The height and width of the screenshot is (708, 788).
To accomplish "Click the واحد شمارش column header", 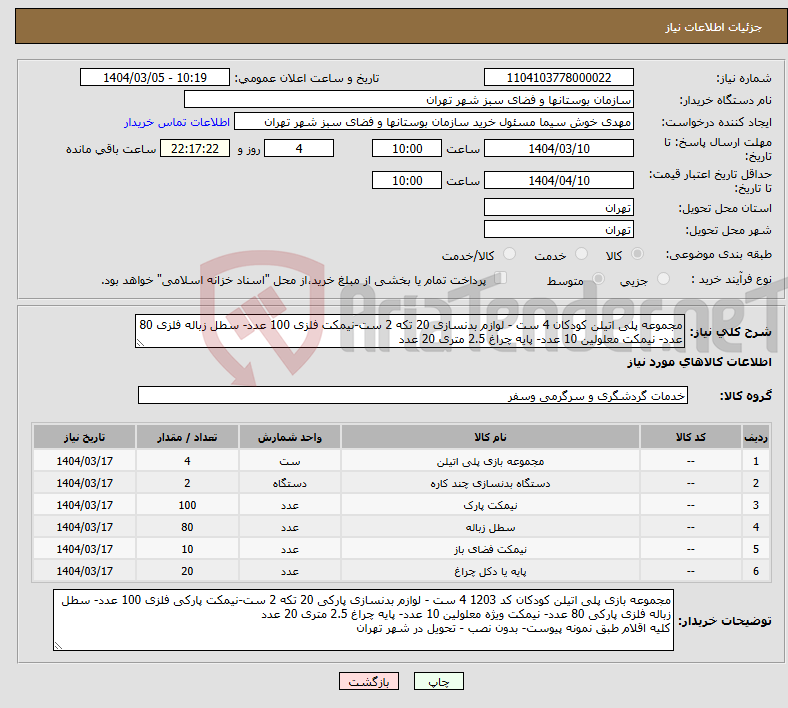I will (x=290, y=437).
